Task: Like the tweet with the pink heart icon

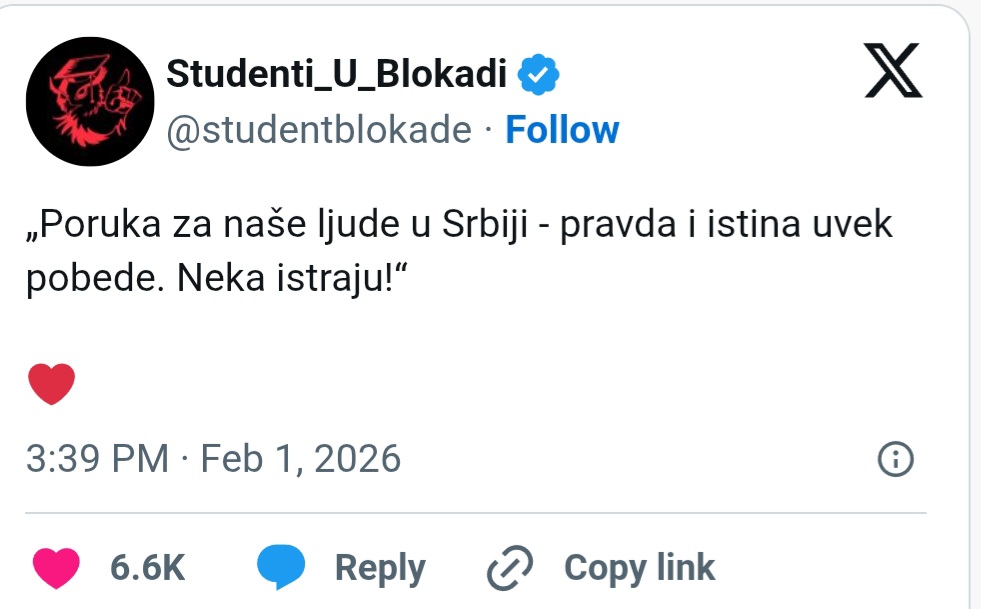Action: 56,567
